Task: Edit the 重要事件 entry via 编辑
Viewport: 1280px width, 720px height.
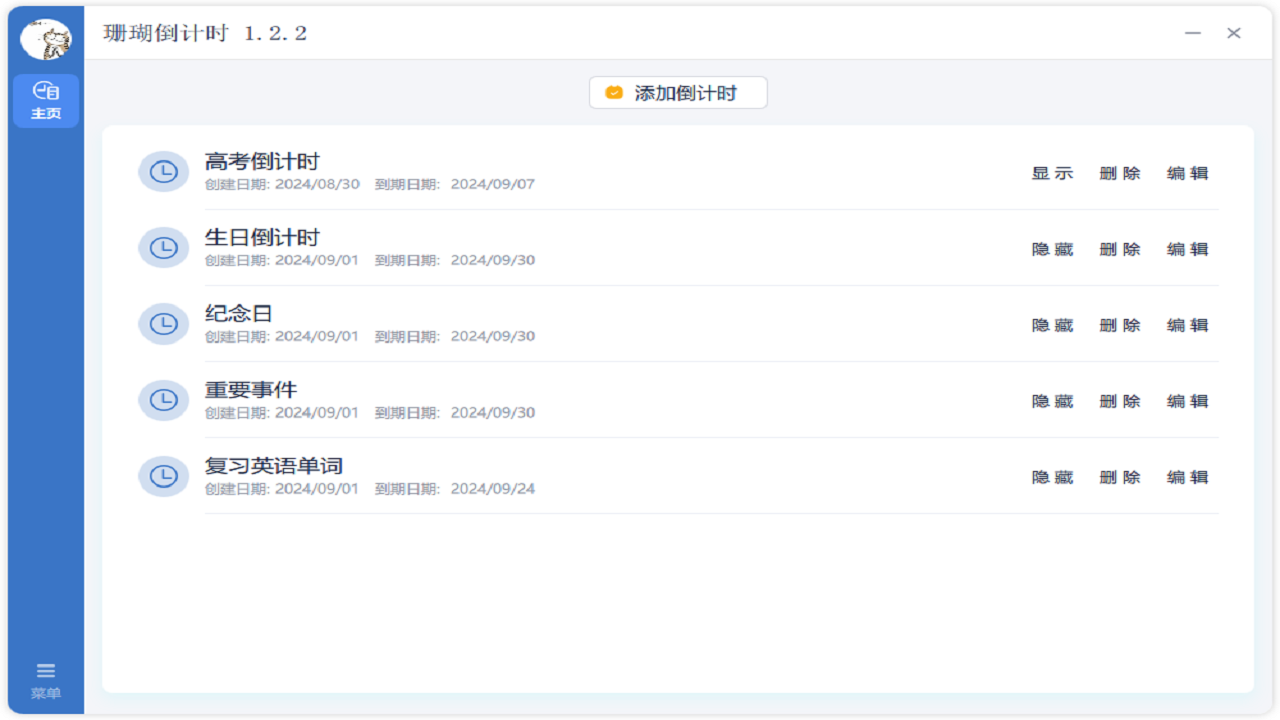Action: [x=1186, y=401]
